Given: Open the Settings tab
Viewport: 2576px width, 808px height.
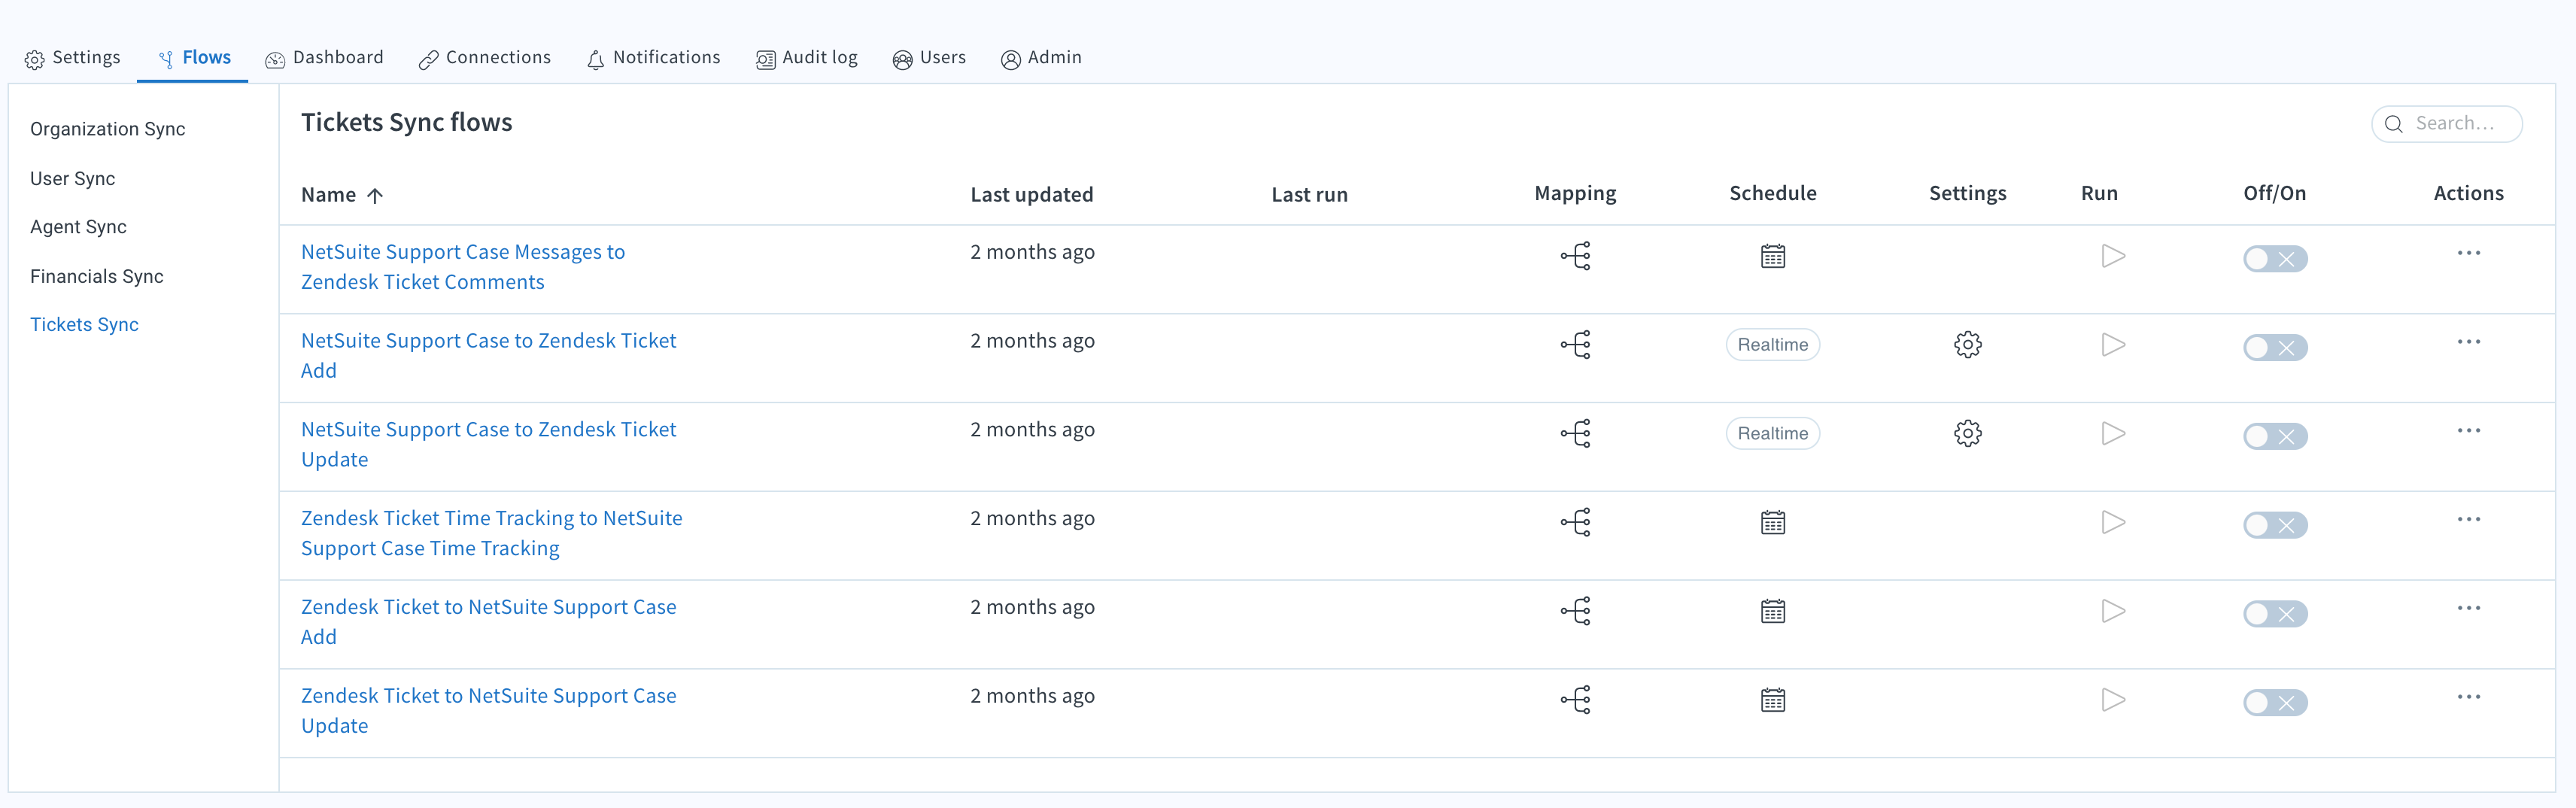Looking at the screenshot, I should 72,58.
